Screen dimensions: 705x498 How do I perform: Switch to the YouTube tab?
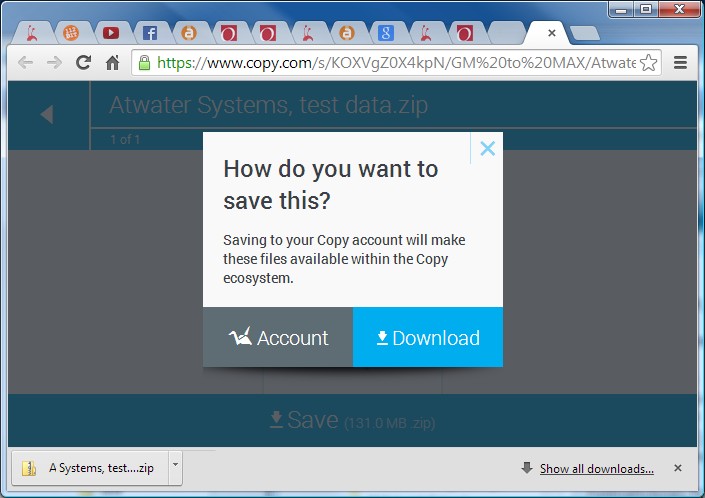pyautogui.click(x=111, y=33)
